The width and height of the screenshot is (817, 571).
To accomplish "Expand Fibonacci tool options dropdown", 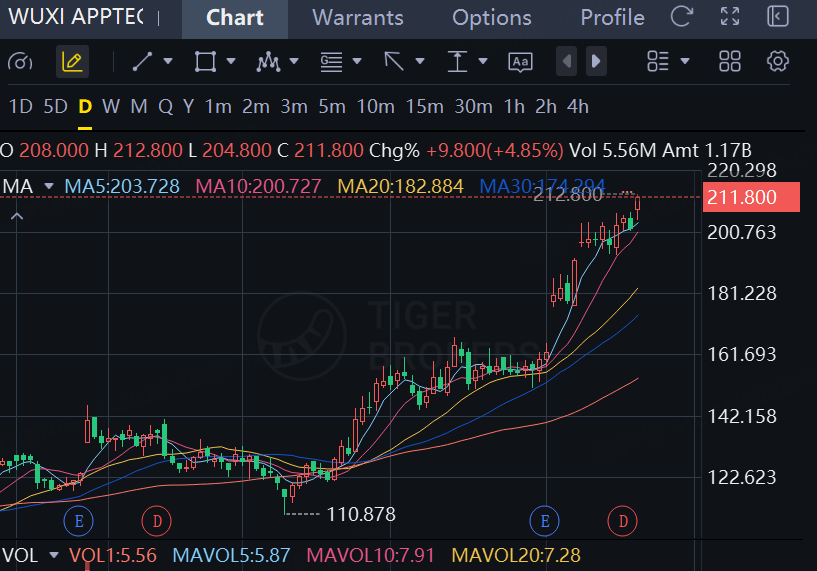I will pyautogui.click(x=357, y=61).
